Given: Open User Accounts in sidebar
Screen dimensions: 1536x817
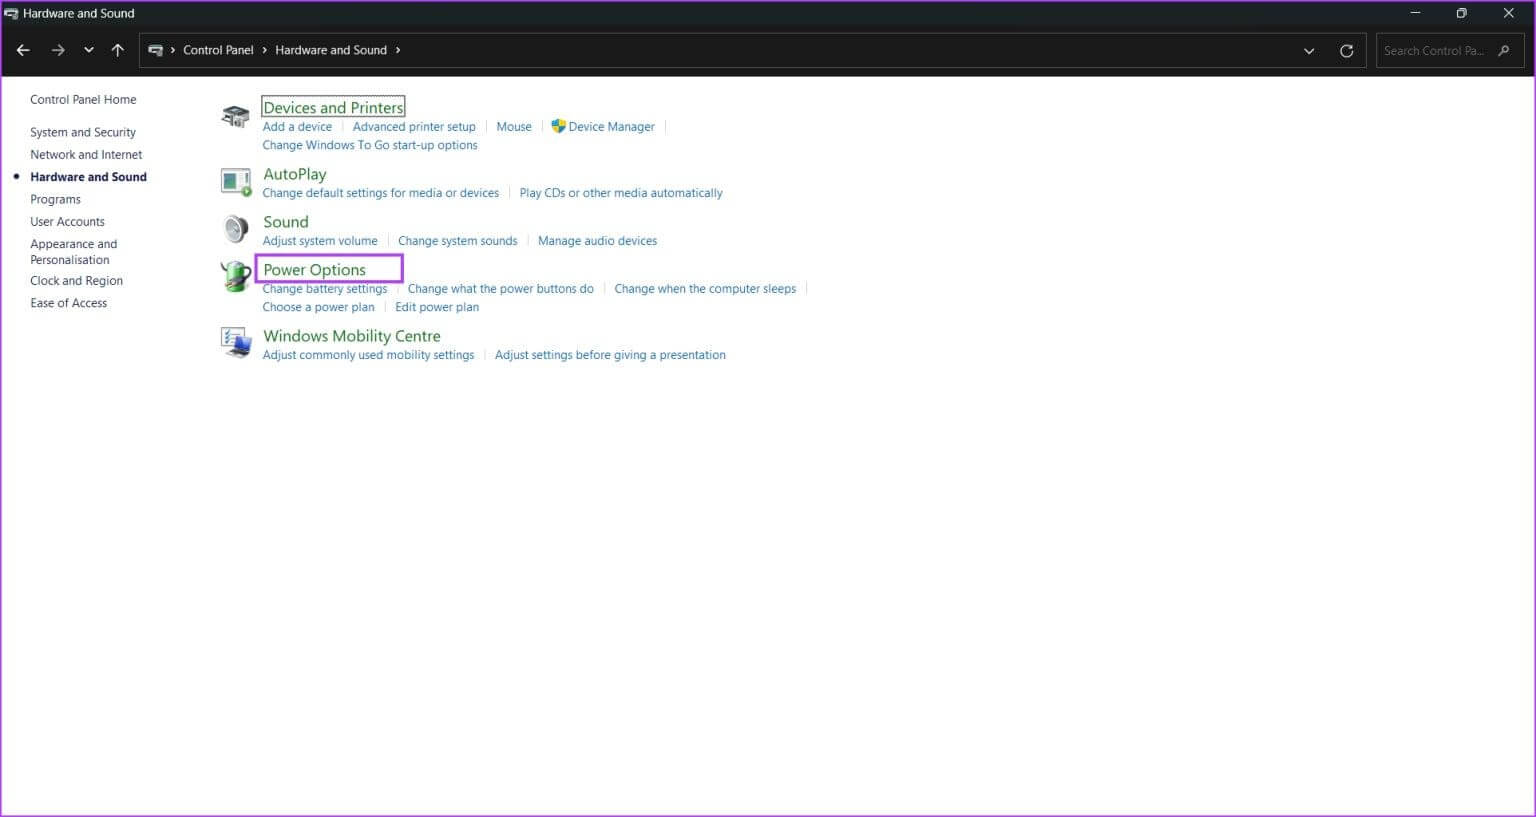Looking at the screenshot, I should (x=67, y=222).
